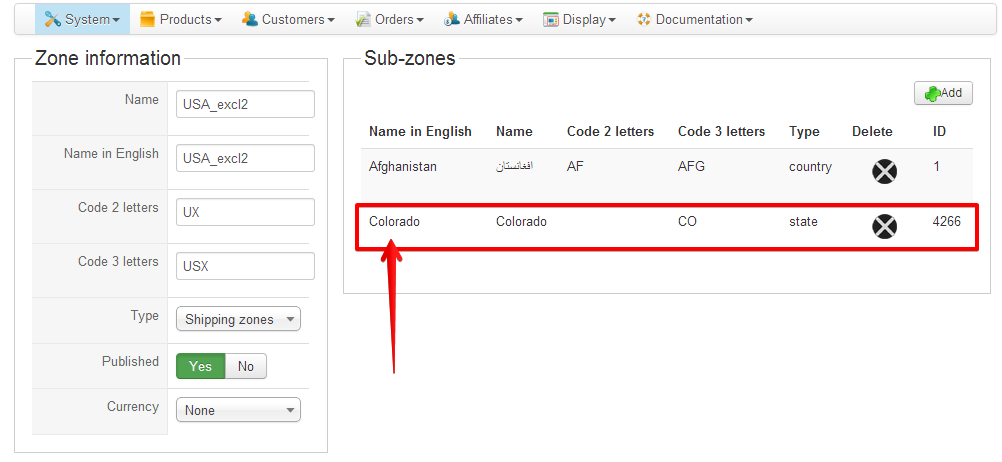
Task: Click the Name input field
Action: pyautogui.click(x=245, y=104)
